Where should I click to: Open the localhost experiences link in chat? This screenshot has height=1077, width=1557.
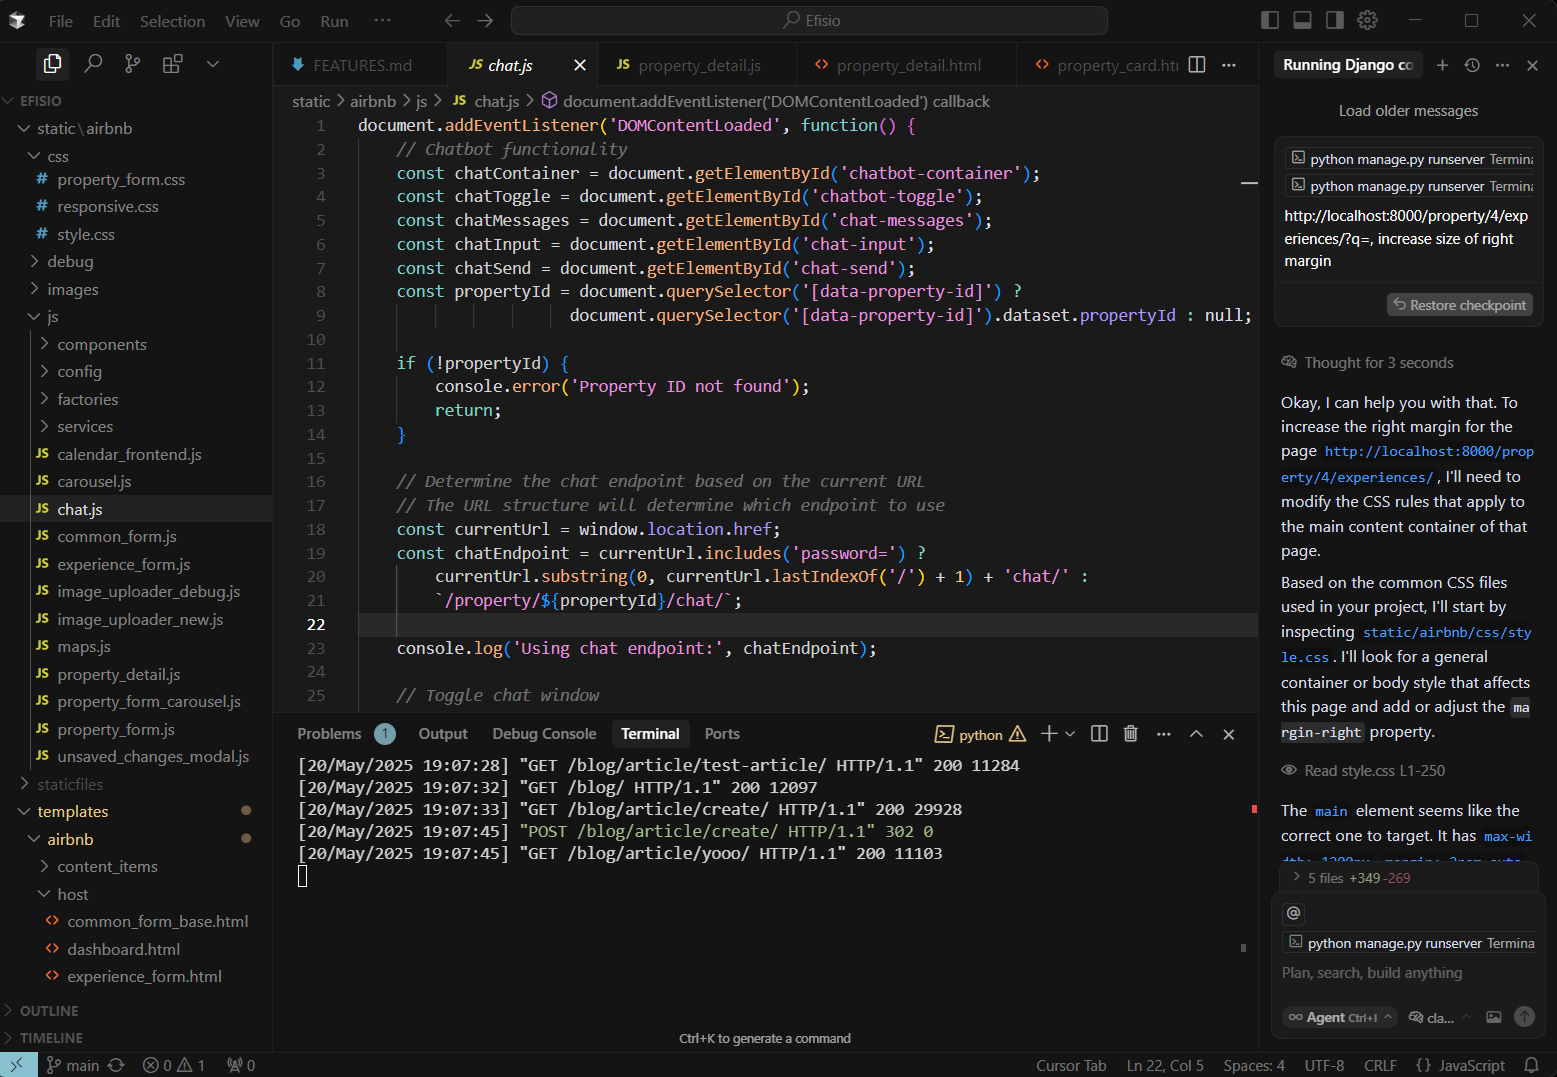[1407, 464]
